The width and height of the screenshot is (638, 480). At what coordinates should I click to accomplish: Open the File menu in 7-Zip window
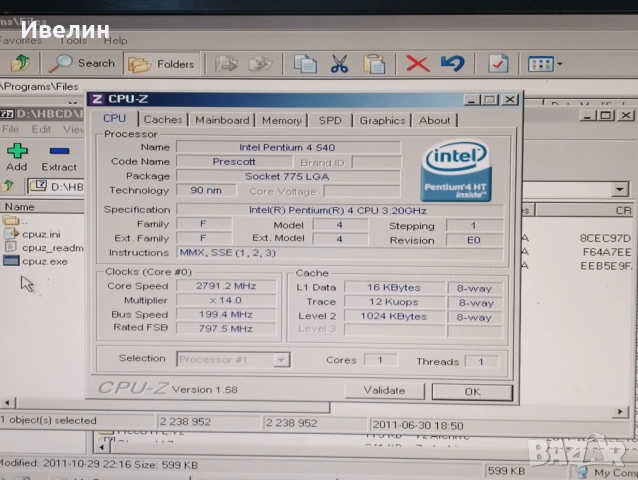click(11, 129)
